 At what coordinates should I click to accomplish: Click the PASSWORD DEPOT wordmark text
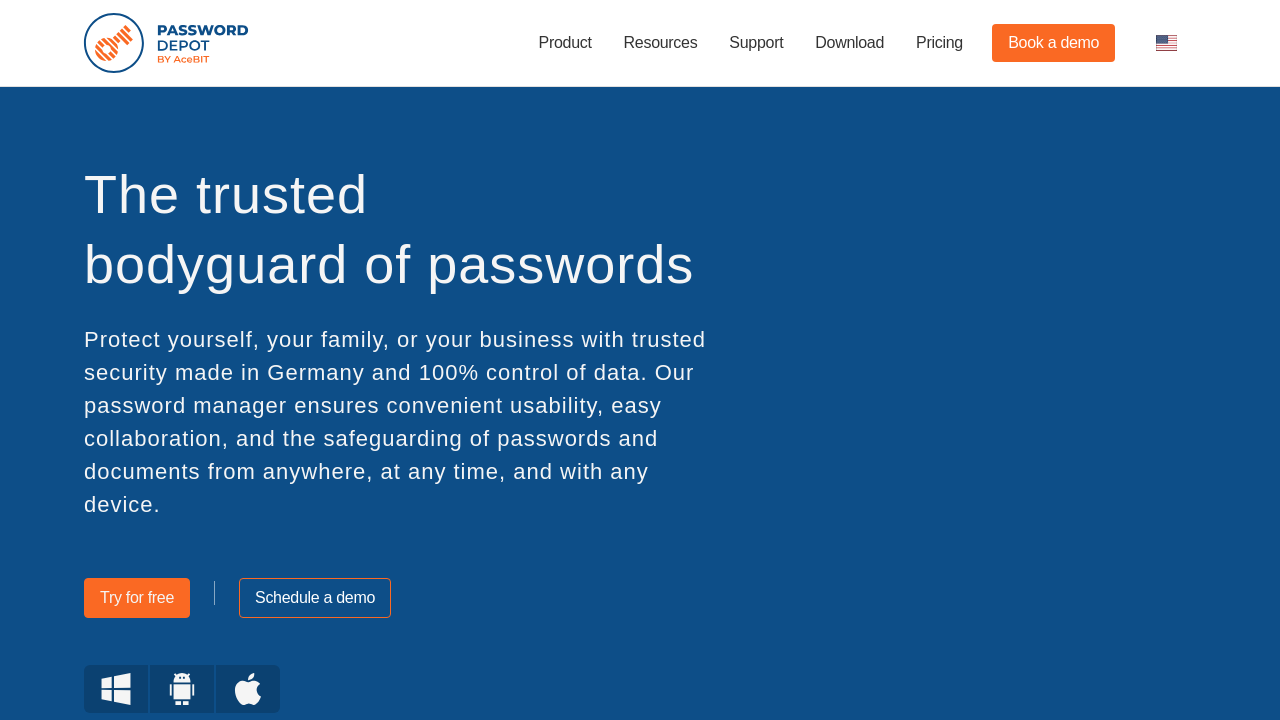(x=202, y=37)
